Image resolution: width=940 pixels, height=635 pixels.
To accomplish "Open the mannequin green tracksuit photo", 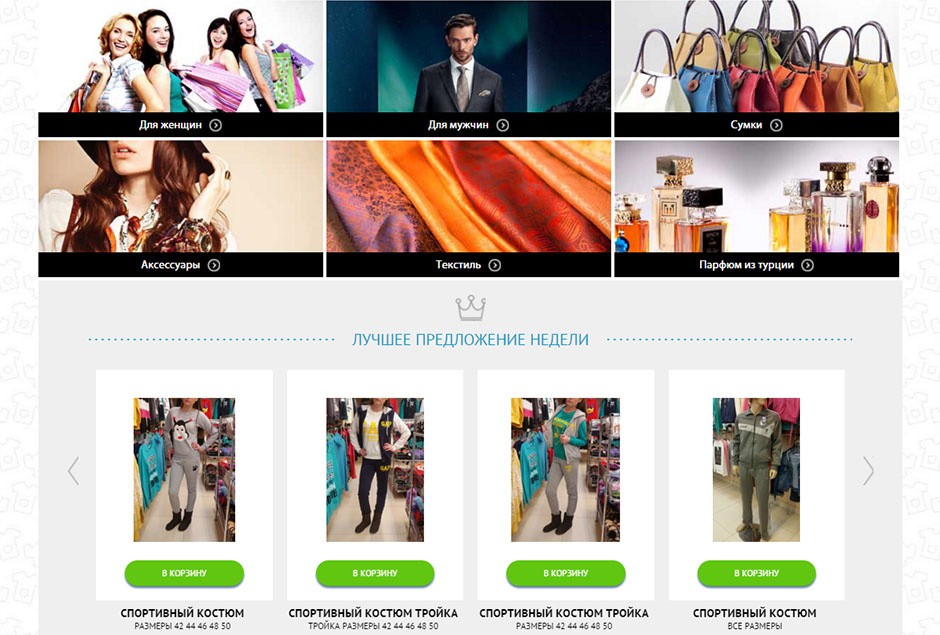I will coord(756,470).
